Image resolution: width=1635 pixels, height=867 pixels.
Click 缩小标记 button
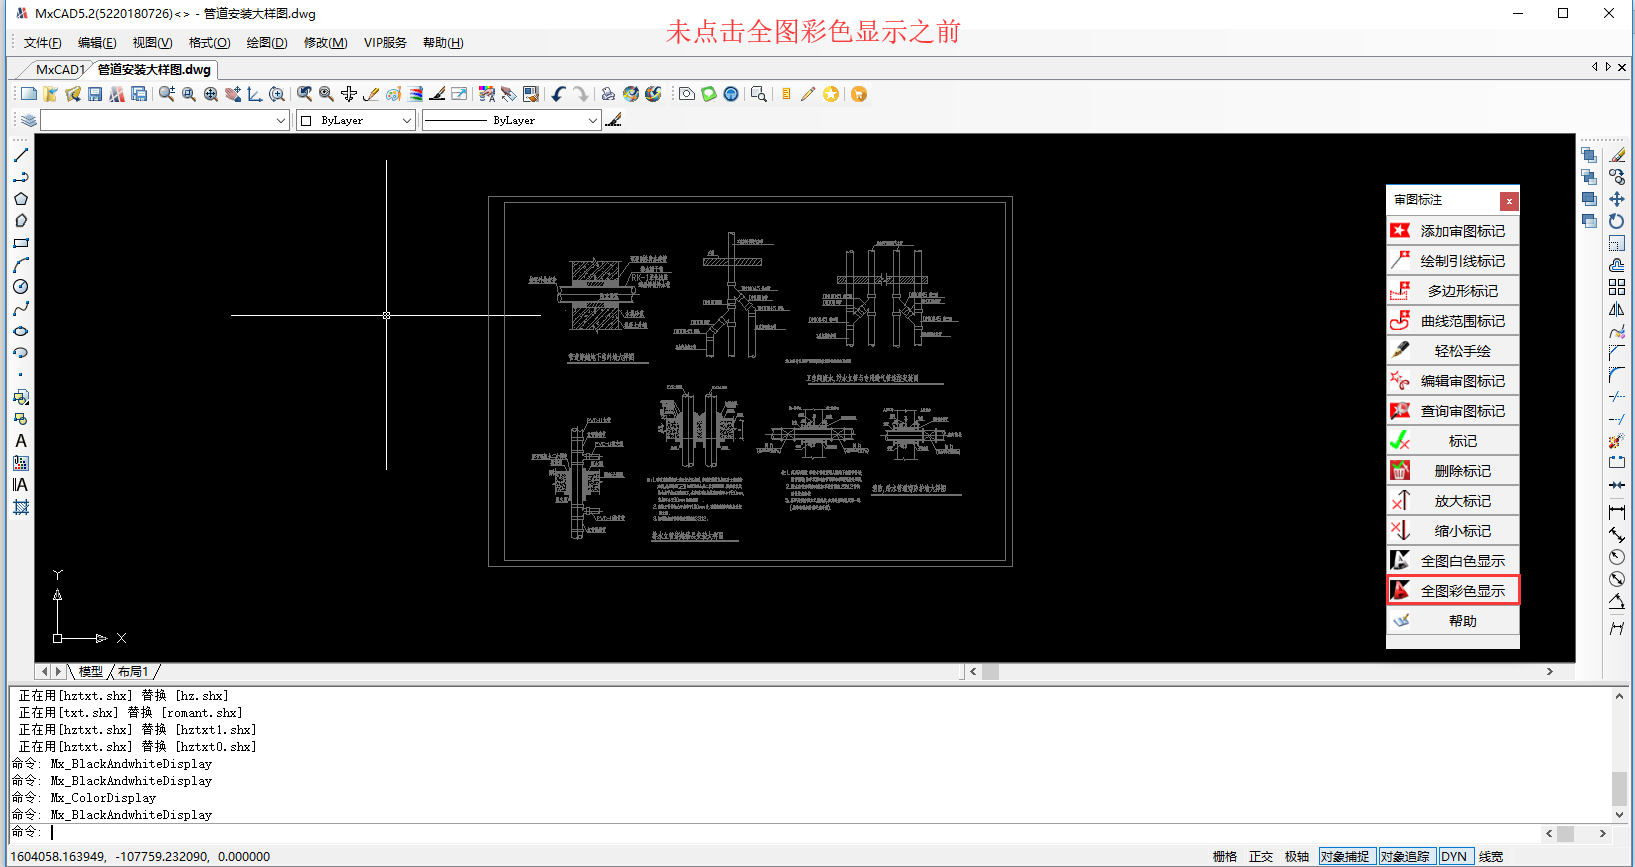1453,531
